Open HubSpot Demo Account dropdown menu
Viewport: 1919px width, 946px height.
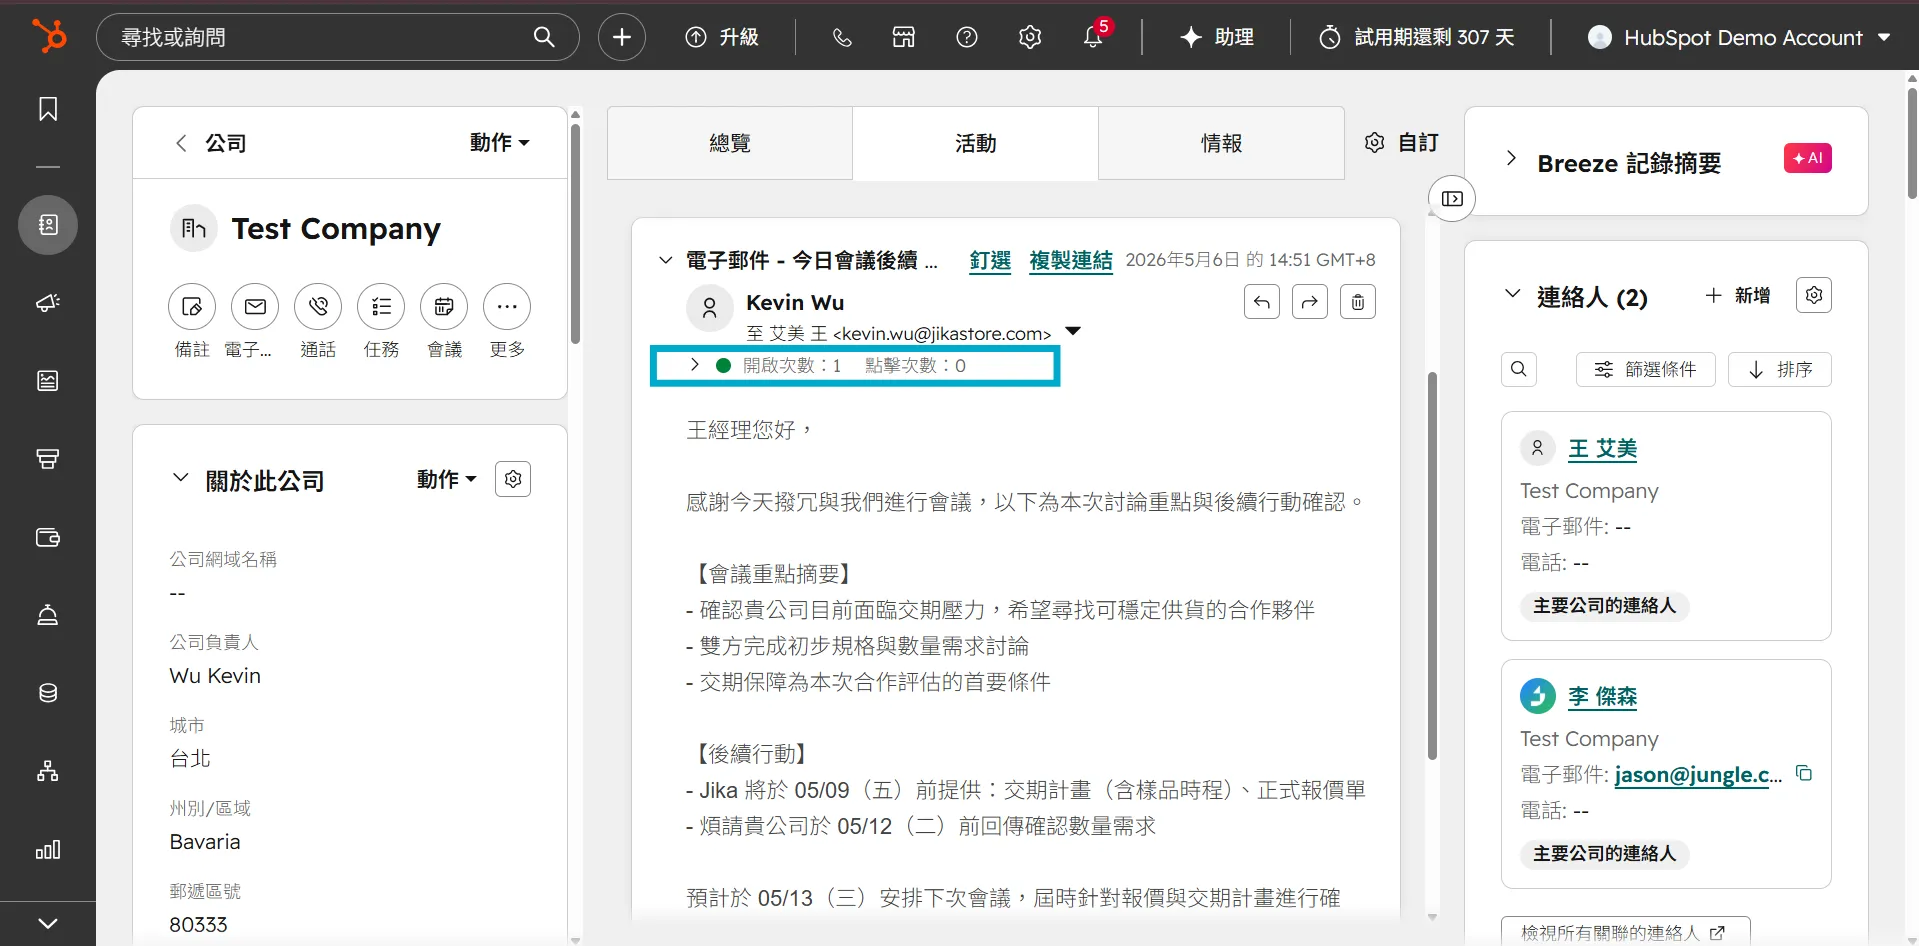click(1740, 37)
